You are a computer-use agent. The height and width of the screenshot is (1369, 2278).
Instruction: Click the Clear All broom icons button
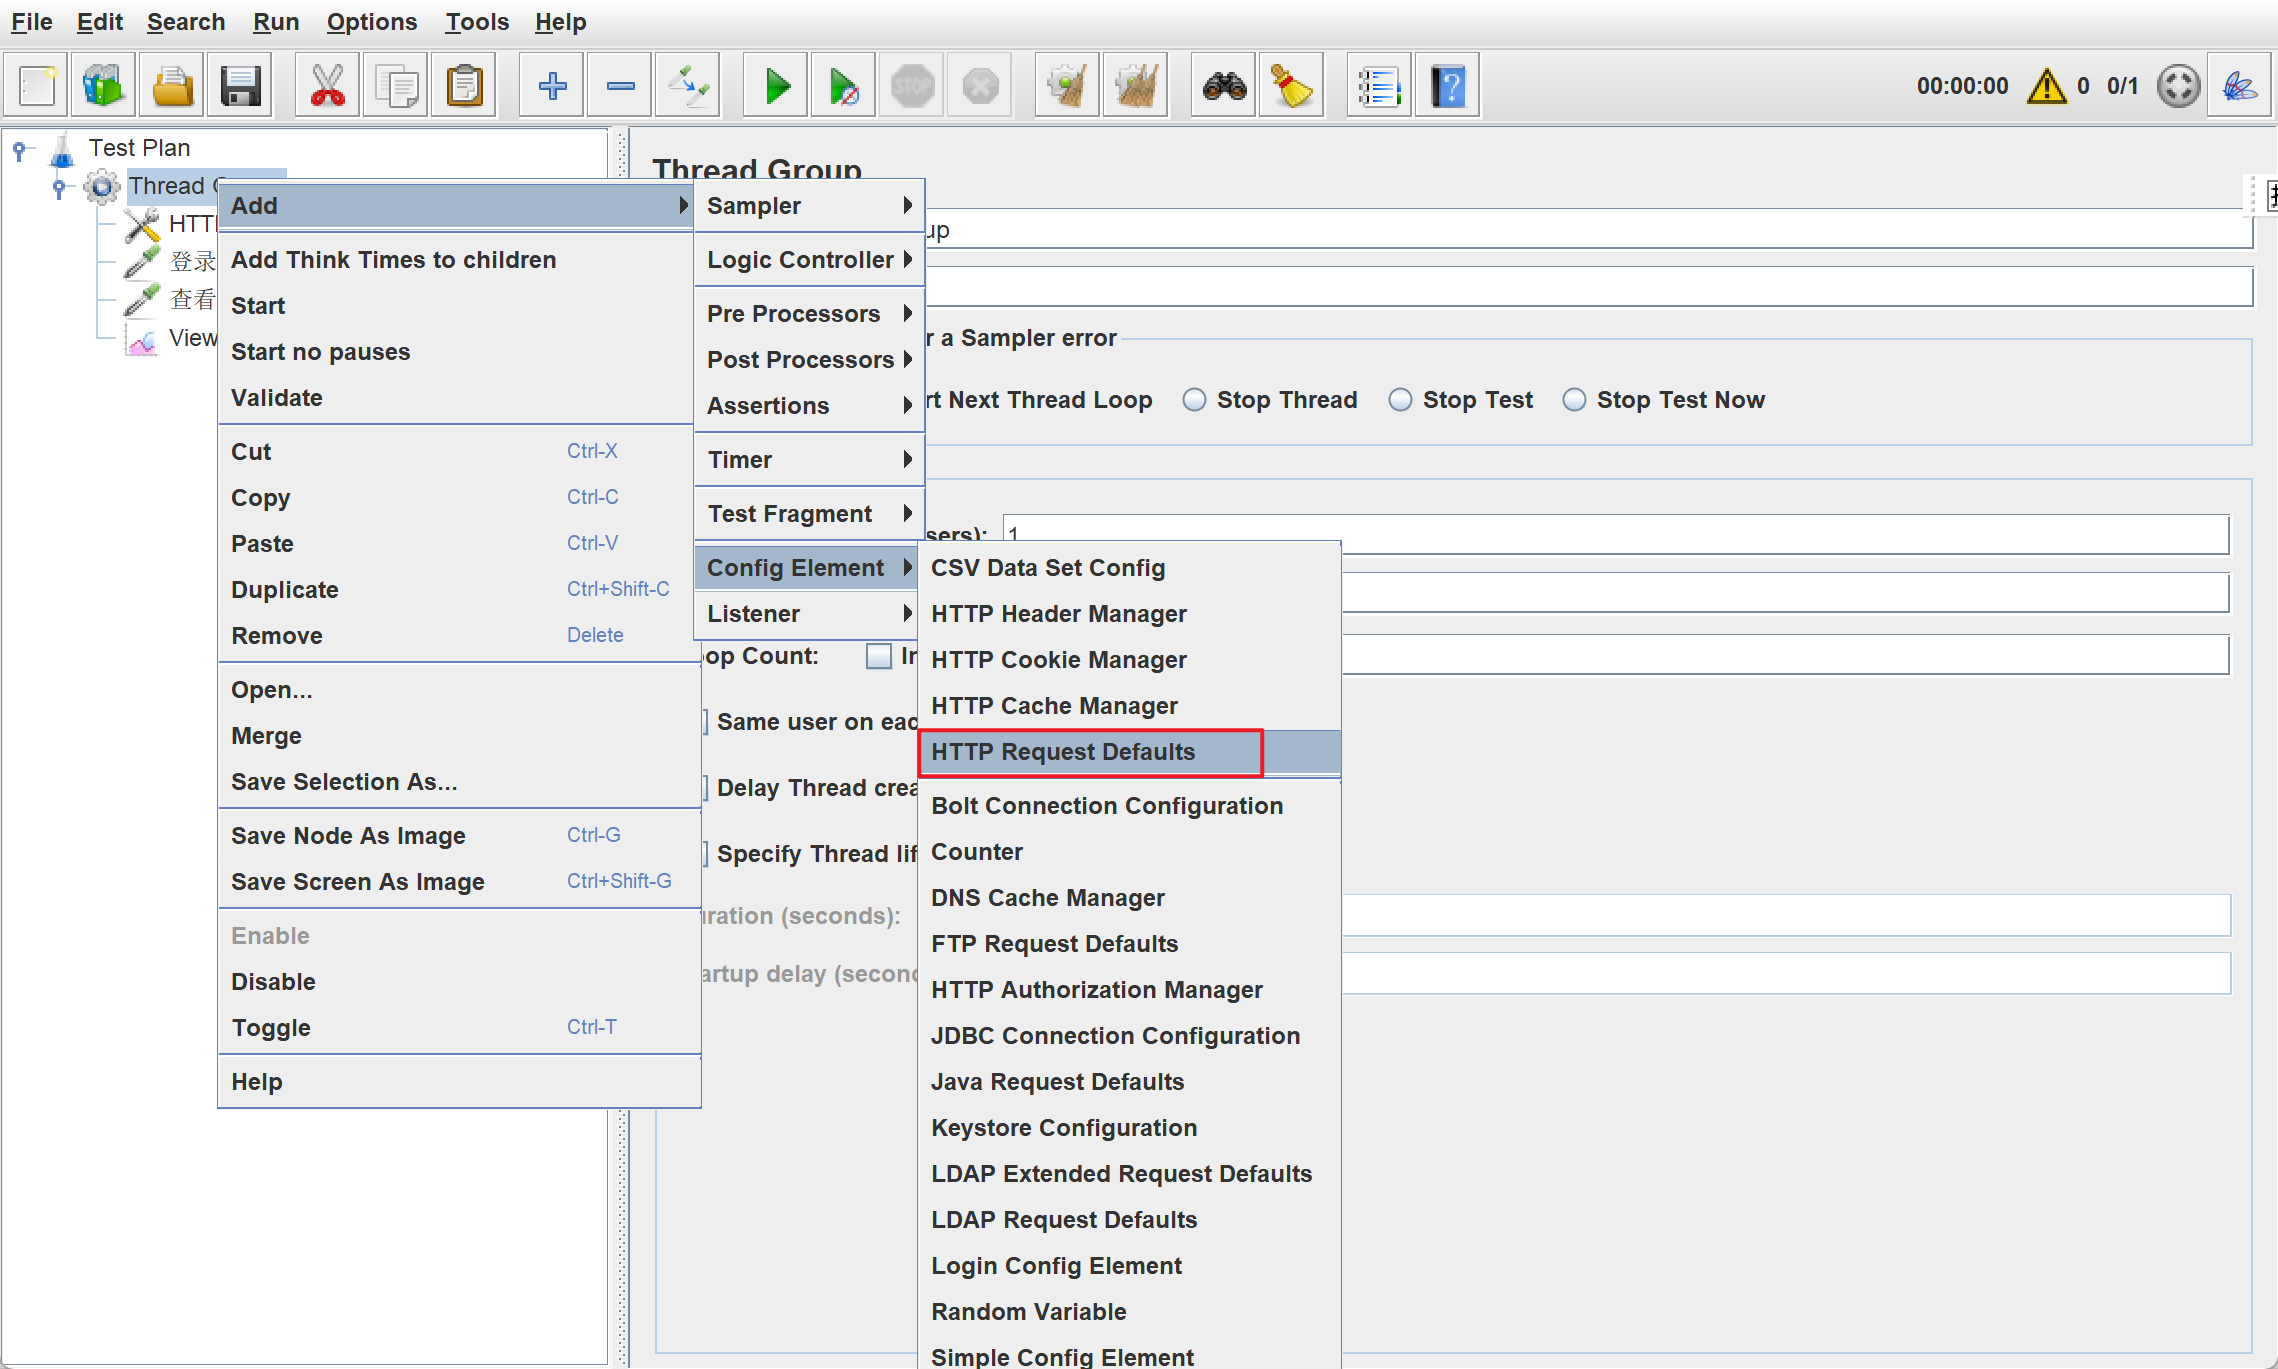[x=1136, y=87]
